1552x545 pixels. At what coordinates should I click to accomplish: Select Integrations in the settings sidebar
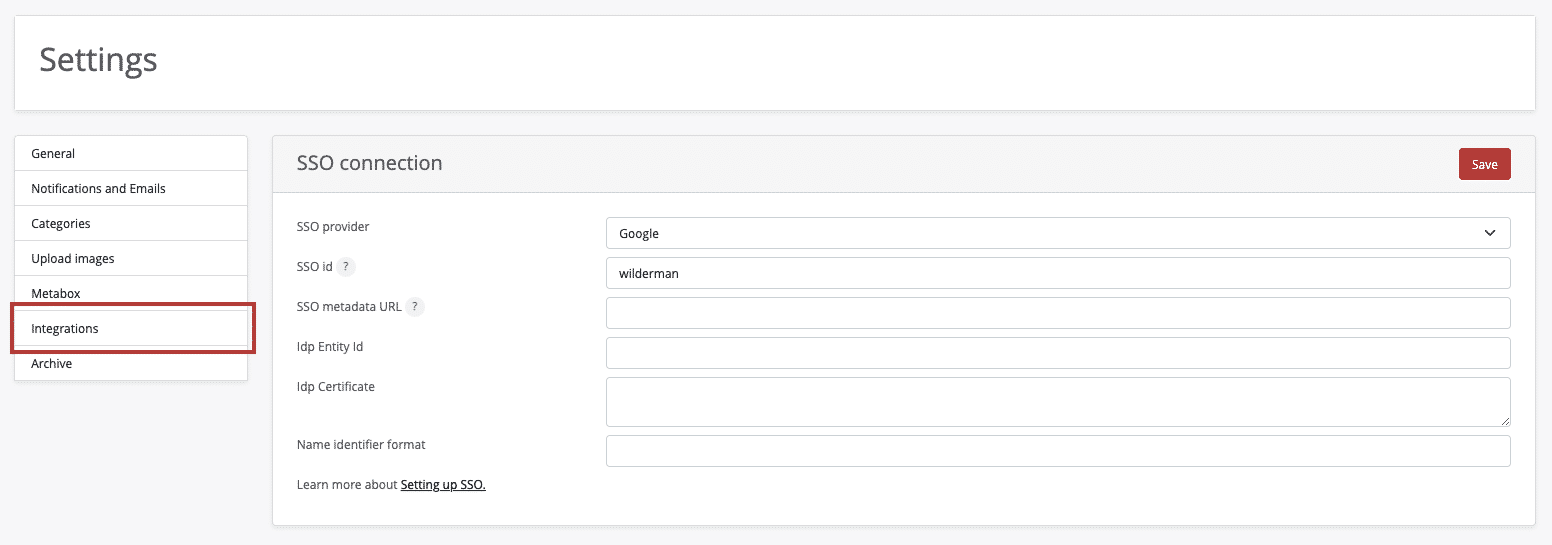(131, 328)
